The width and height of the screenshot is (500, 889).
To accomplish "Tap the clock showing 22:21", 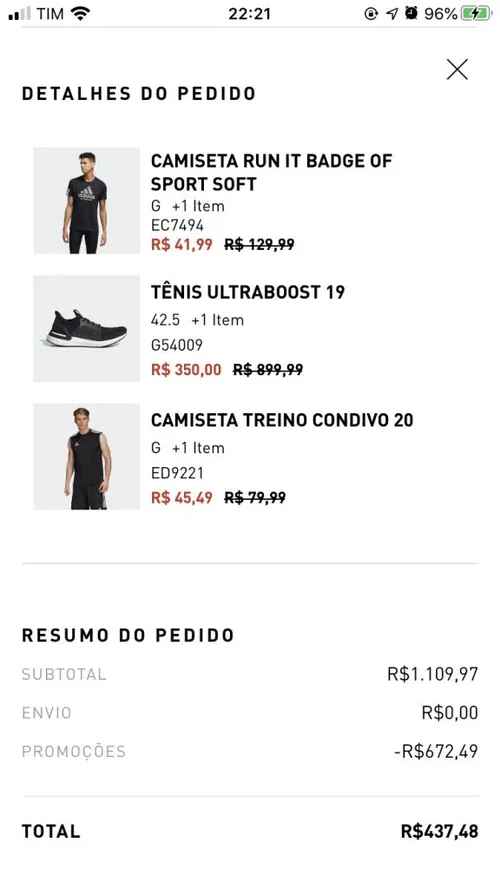I will (x=249, y=14).
